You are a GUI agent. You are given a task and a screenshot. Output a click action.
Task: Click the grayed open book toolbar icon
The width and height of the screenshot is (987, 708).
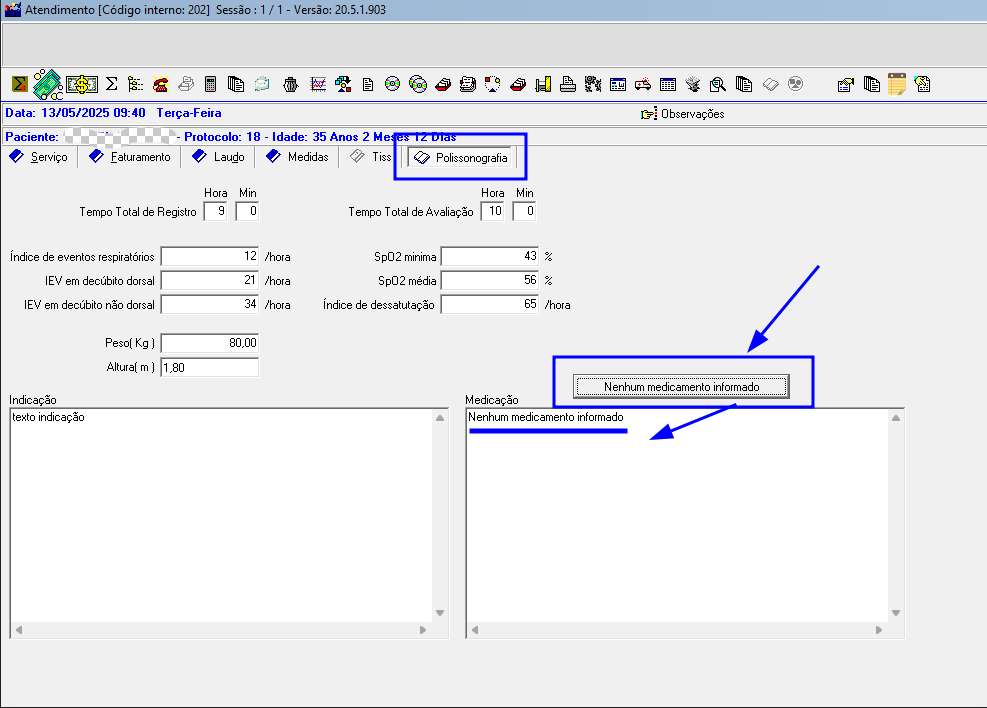tap(770, 84)
